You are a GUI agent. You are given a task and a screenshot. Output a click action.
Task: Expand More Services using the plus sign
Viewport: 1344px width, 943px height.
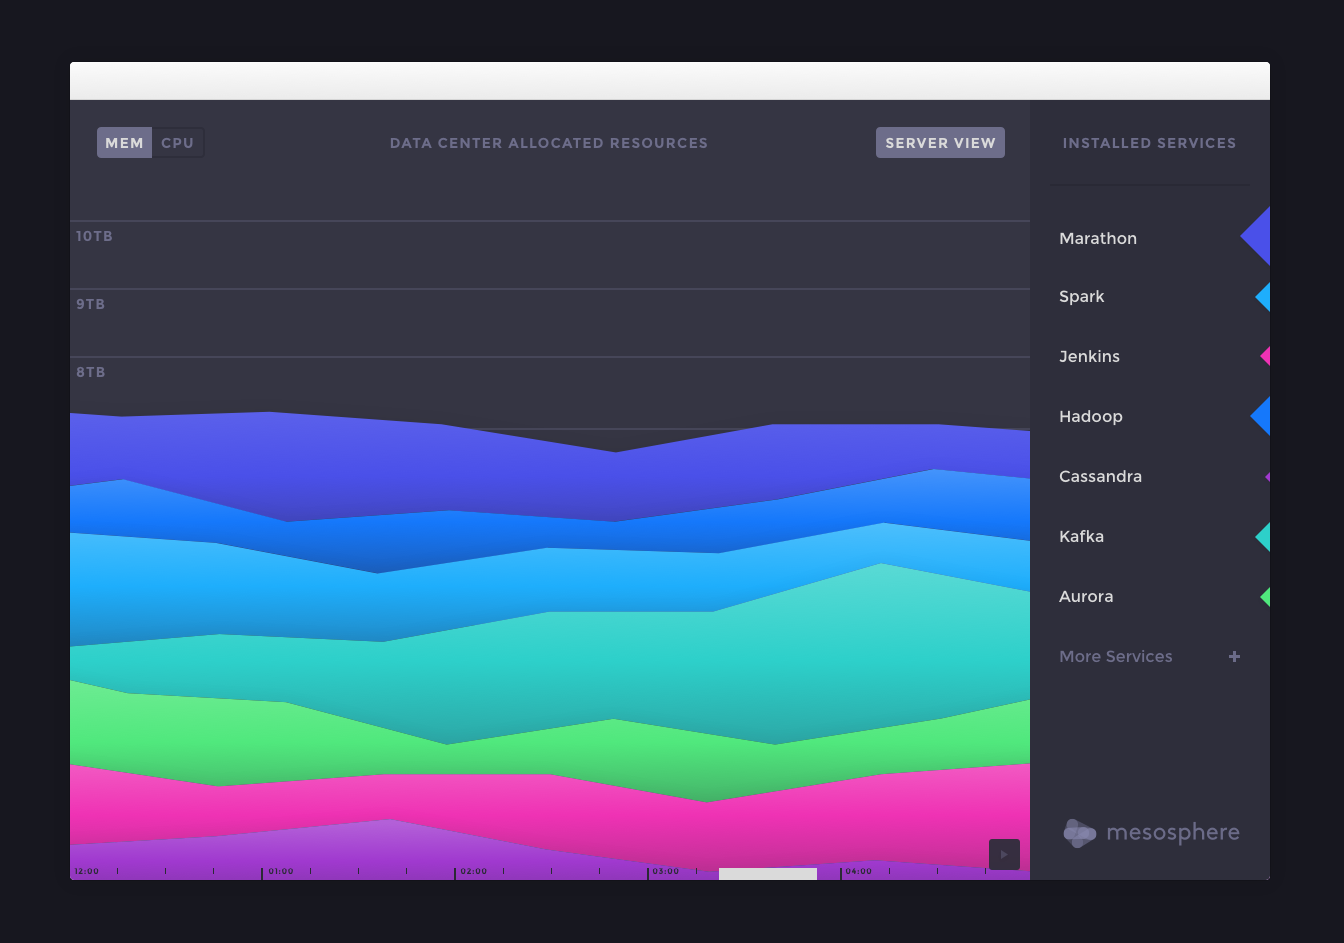[1234, 656]
